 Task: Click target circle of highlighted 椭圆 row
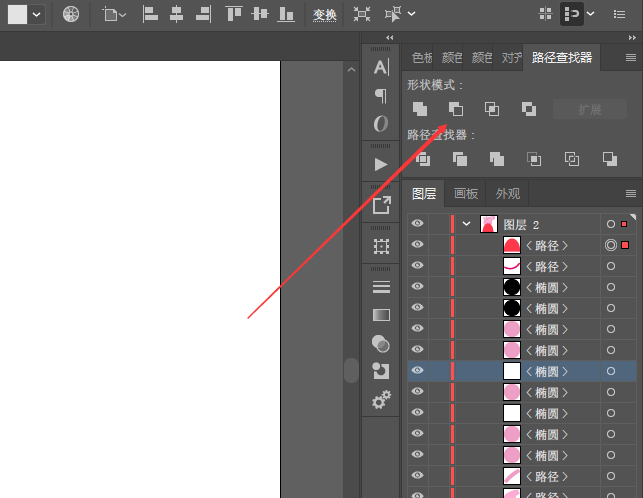click(x=611, y=371)
